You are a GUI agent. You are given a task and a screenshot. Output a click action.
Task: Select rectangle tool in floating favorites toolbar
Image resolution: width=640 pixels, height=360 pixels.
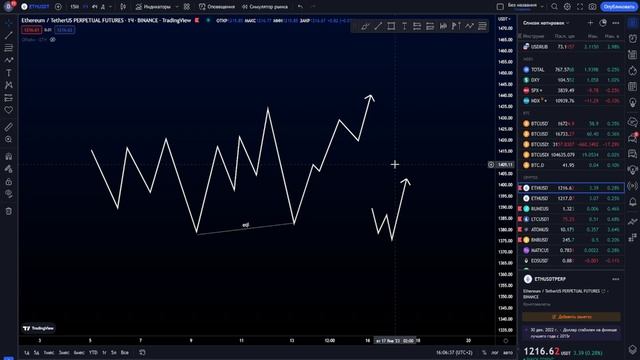point(391,26)
